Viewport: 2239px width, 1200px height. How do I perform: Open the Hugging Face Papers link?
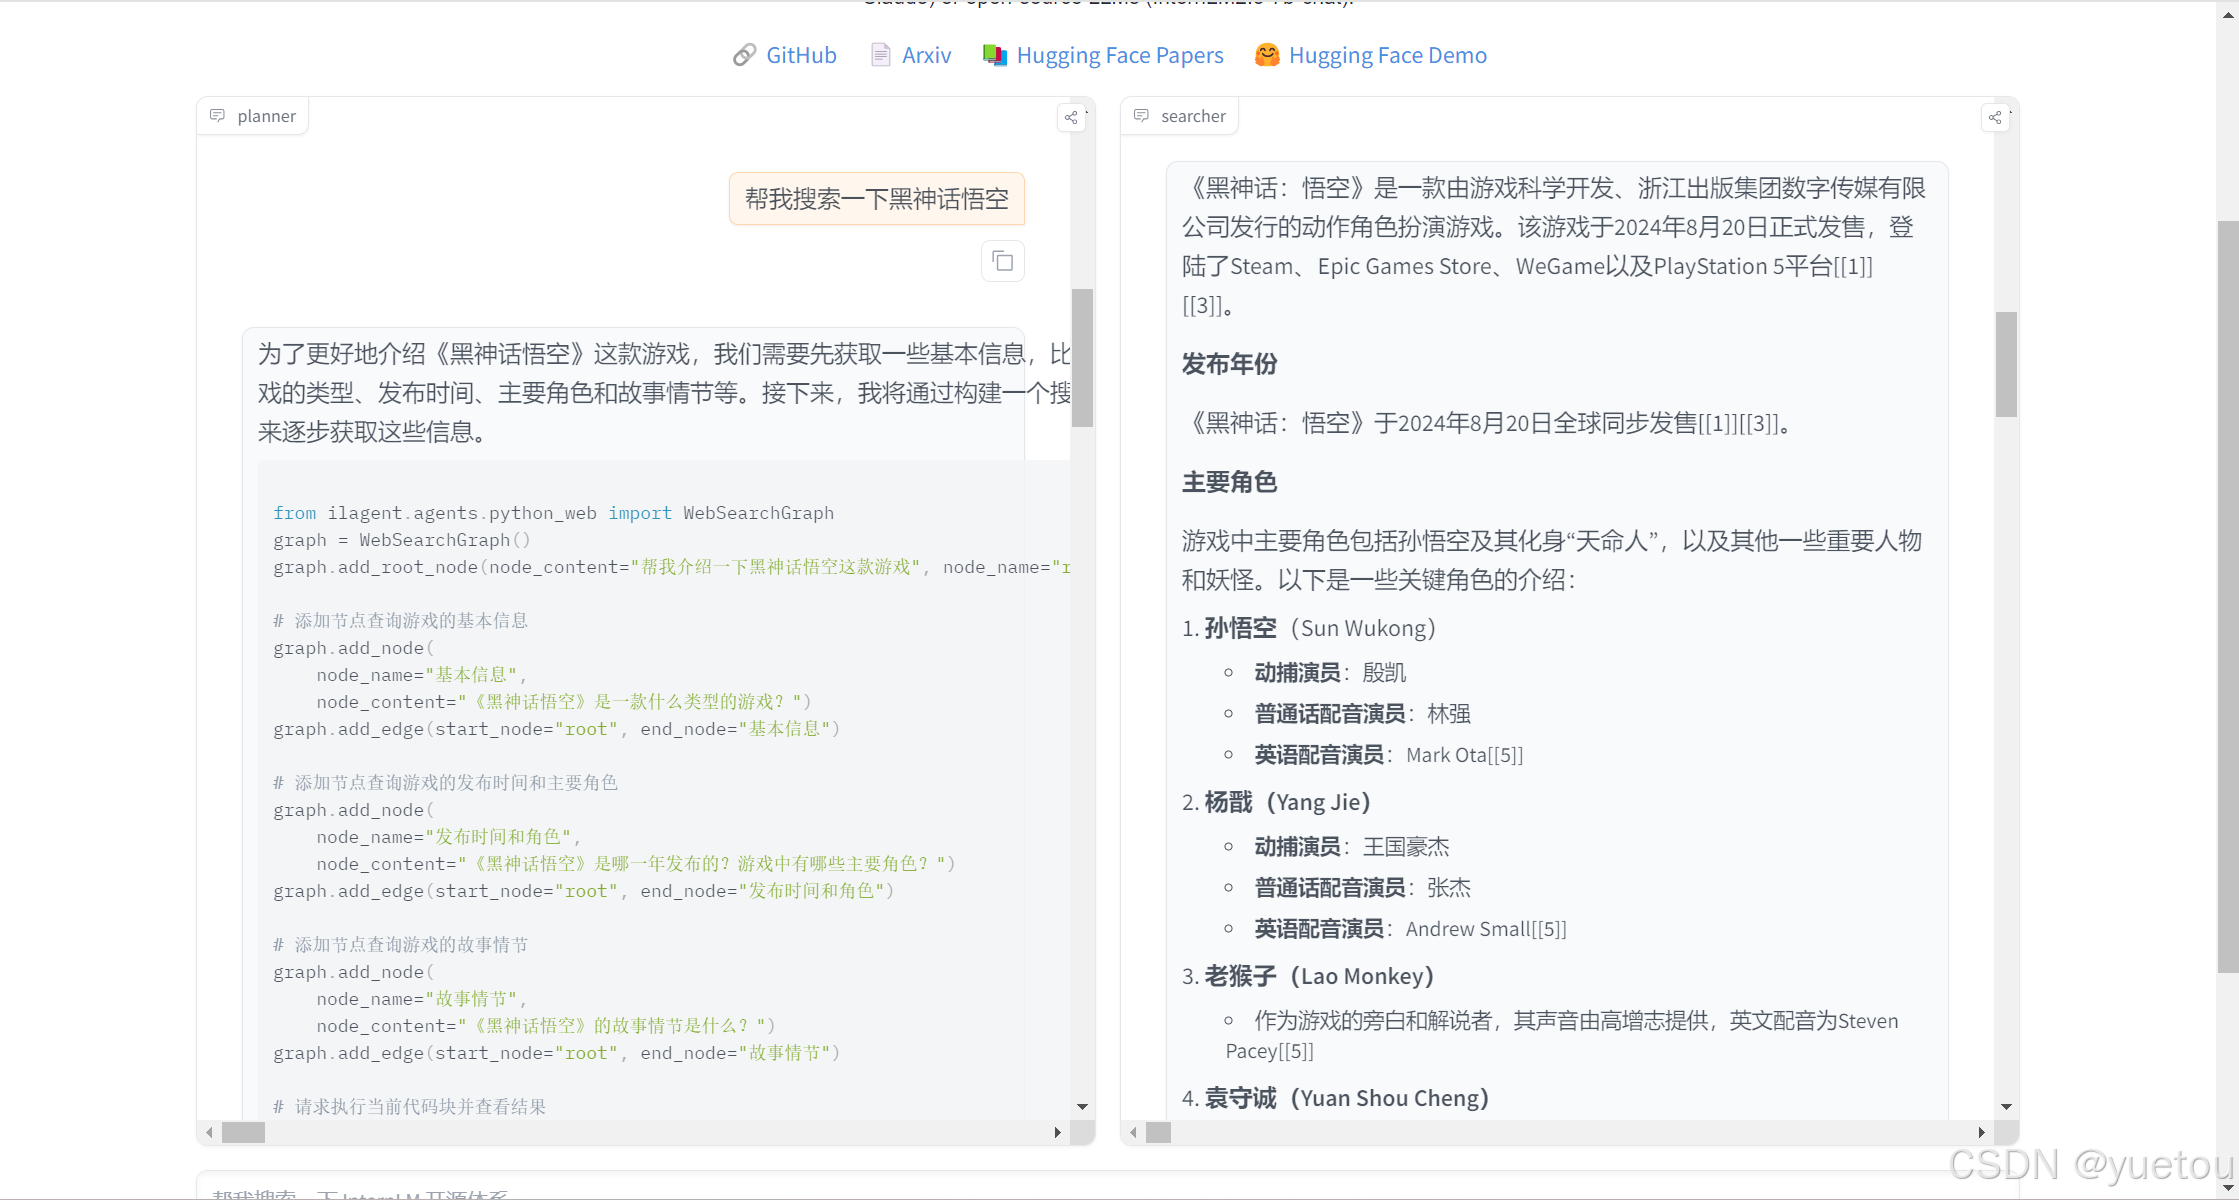pos(1120,55)
